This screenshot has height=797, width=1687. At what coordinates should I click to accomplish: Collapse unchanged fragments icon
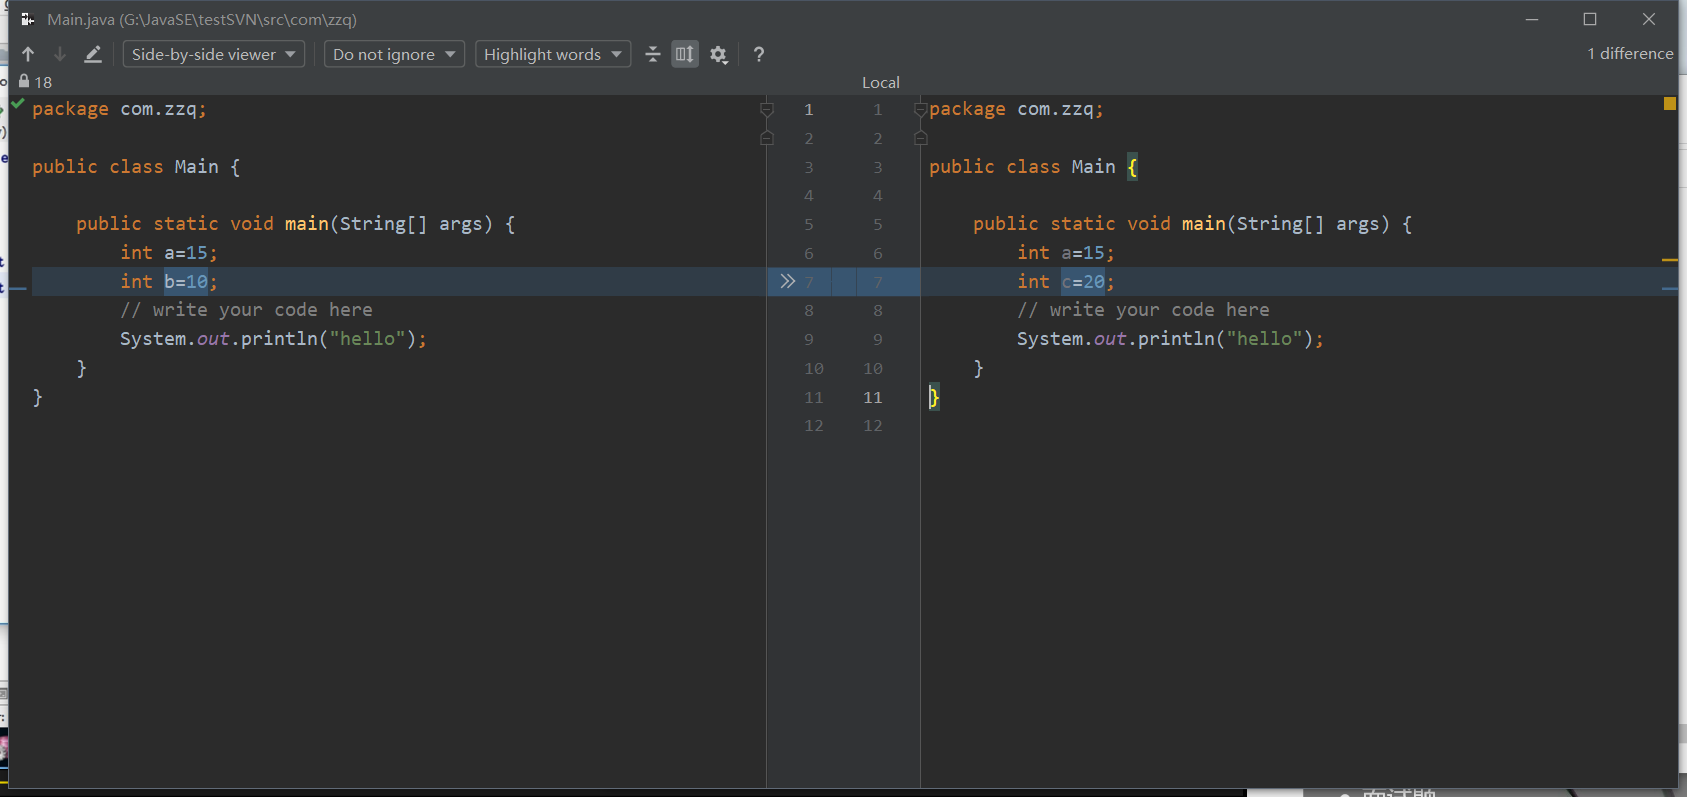(x=653, y=54)
